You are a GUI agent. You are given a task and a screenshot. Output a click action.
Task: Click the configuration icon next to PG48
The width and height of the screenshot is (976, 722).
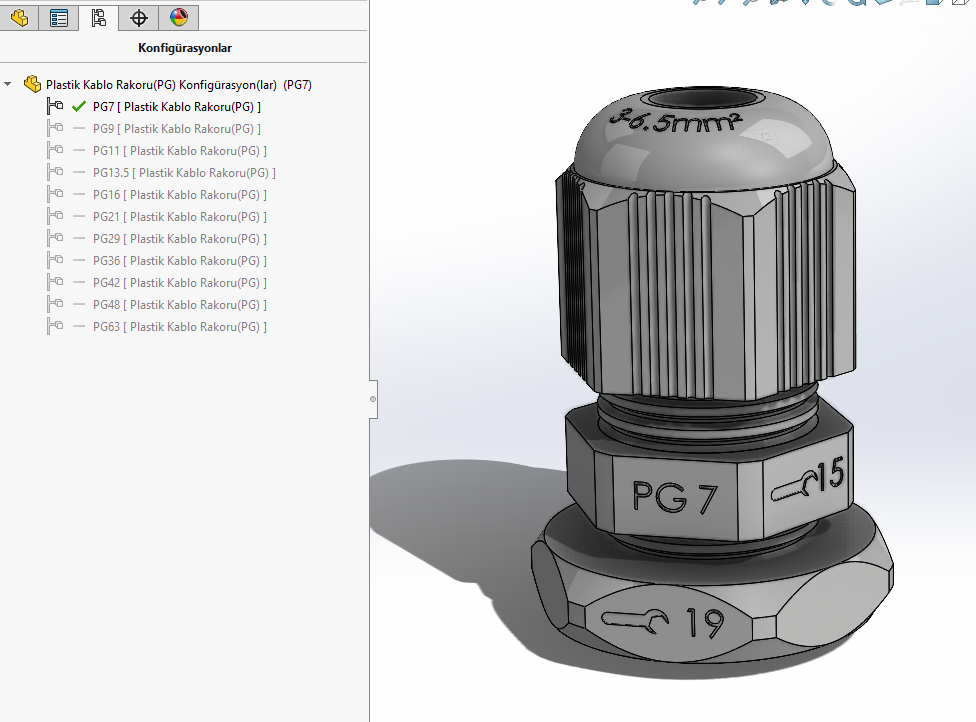[x=55, y=304]
